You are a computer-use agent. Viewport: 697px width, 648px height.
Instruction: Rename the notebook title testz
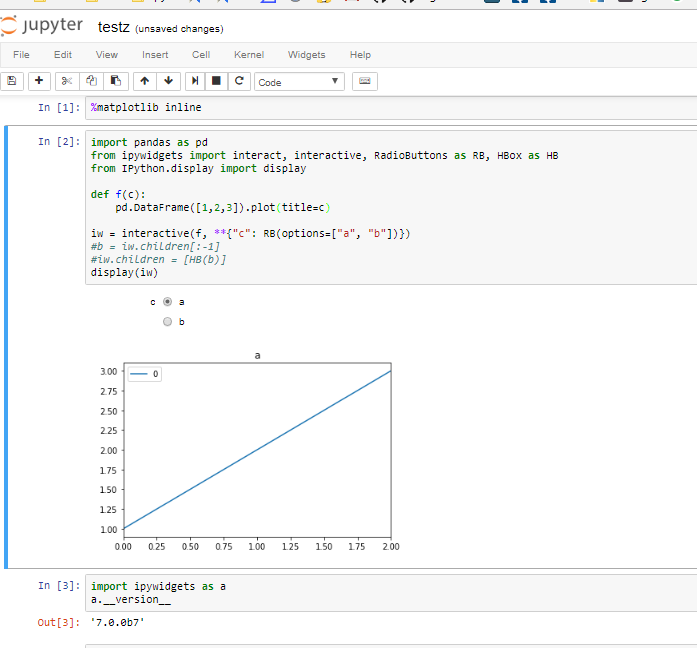114,27
